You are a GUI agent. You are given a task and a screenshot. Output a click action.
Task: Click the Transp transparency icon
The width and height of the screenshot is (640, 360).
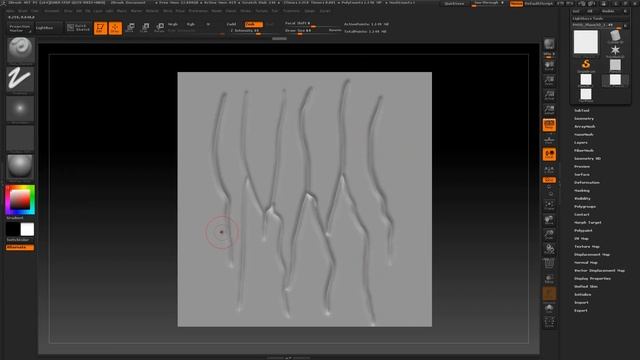(549, 279)
